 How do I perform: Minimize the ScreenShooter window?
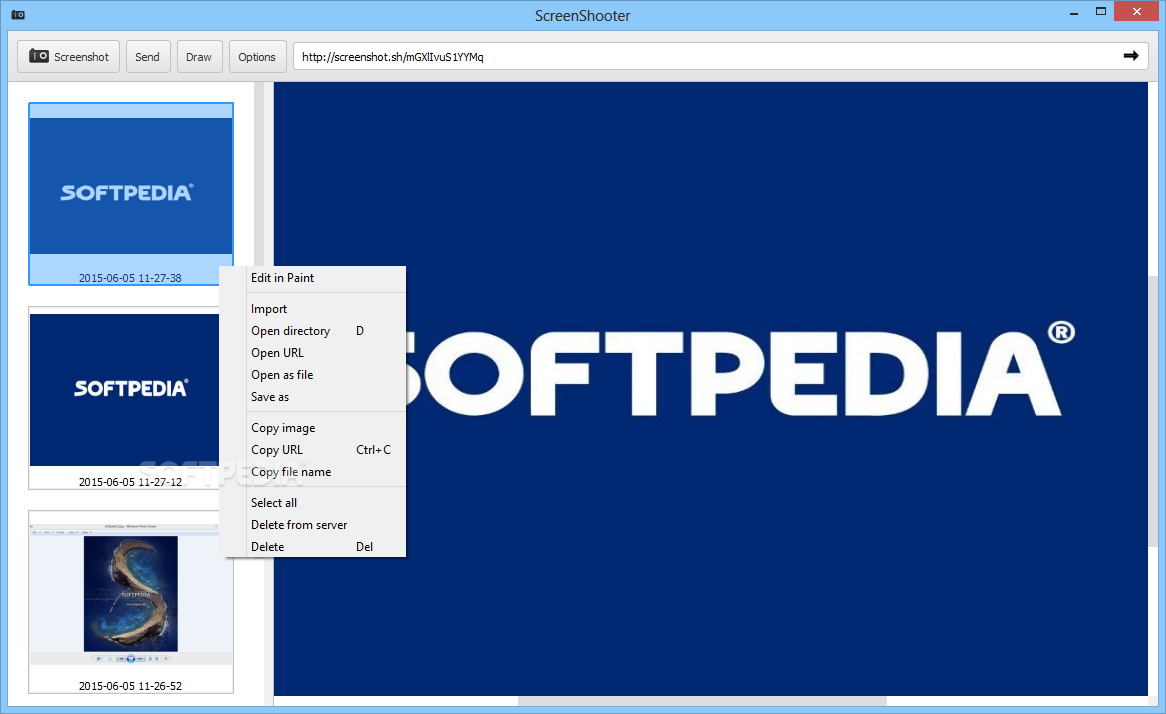click(1074, 13)
